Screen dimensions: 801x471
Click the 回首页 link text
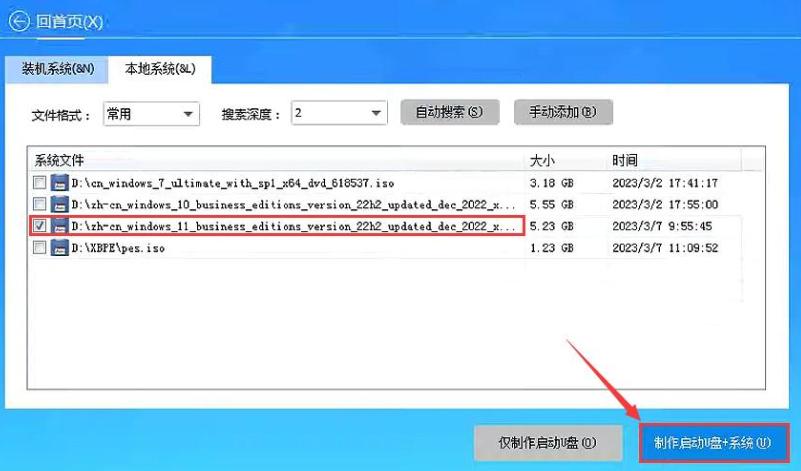click(69, 22)
